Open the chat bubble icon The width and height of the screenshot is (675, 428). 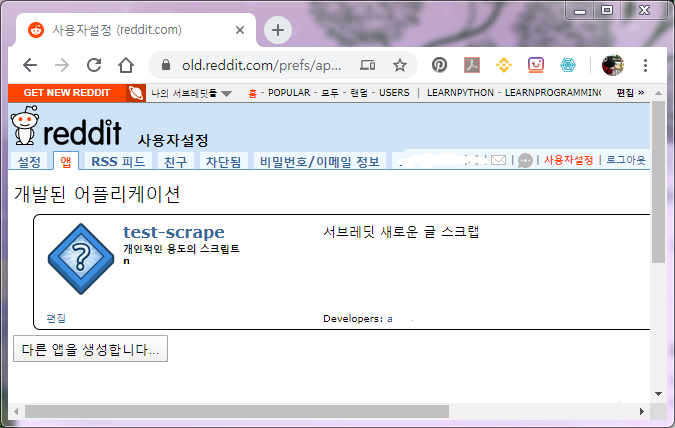[x=525, y=161]
